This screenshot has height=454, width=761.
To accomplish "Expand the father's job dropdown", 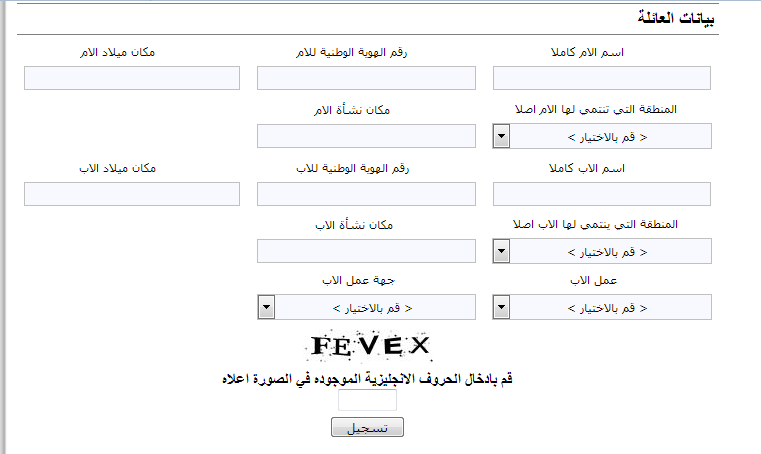I will (602, 307).
